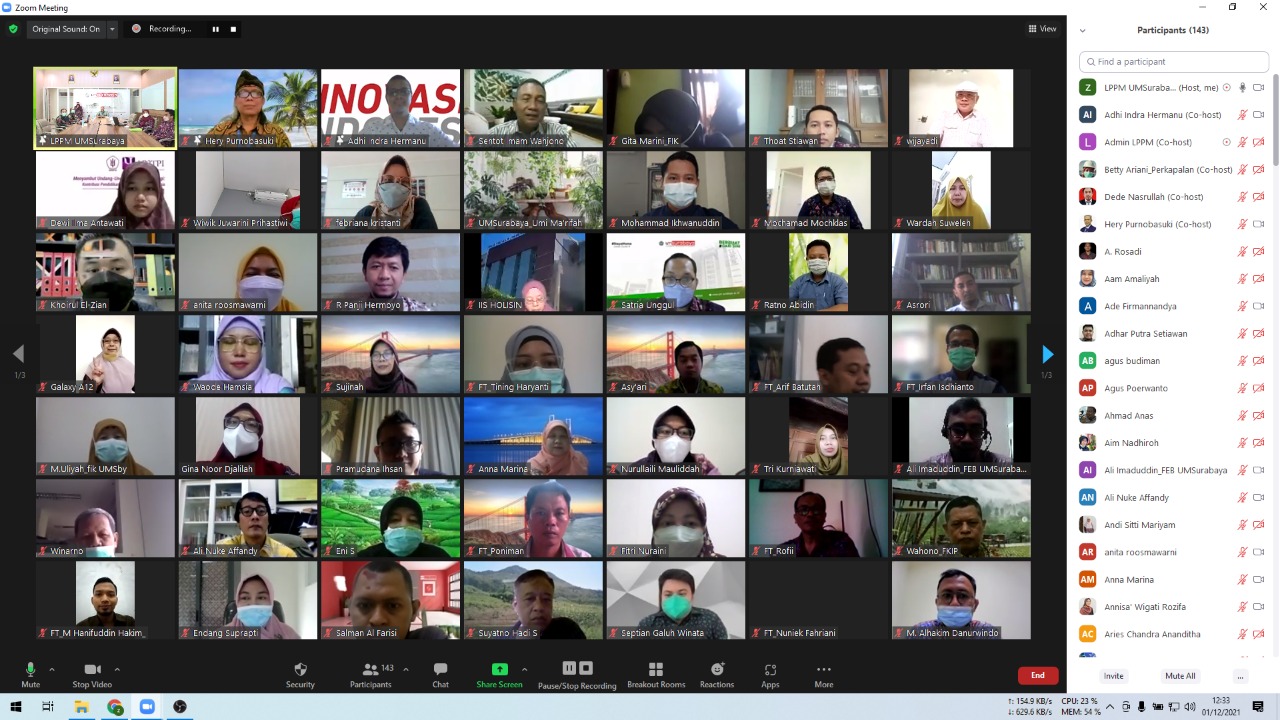Click the microphone icon for LPPM UMSurabaya host
The image size is (1280, 720).
click(x=1242, y=88)
